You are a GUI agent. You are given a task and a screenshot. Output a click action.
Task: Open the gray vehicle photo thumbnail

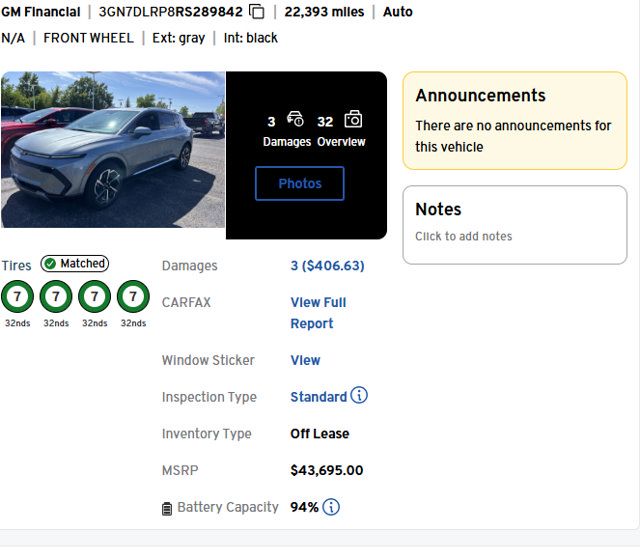[x=113, y=149]
